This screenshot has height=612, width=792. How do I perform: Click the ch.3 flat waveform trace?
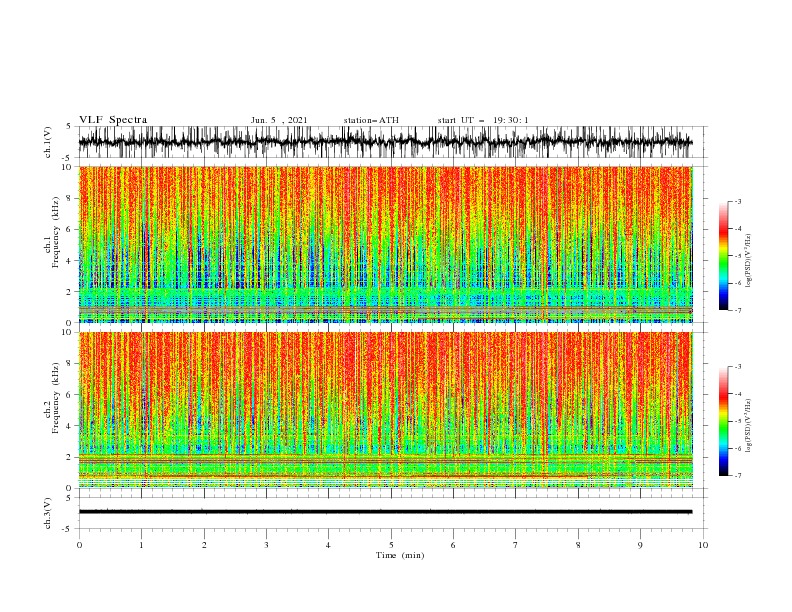point(385,512)
